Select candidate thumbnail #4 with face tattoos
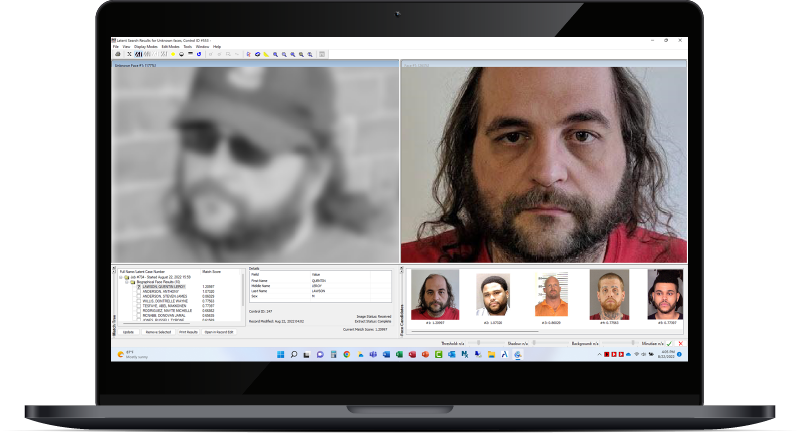The width and height of the screenshot is (800, 434). [609, 295]
